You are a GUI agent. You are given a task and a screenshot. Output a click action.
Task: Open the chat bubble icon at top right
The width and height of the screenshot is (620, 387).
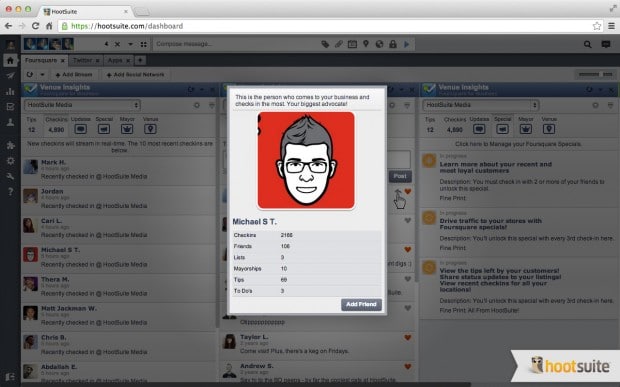tap(606, 44)
